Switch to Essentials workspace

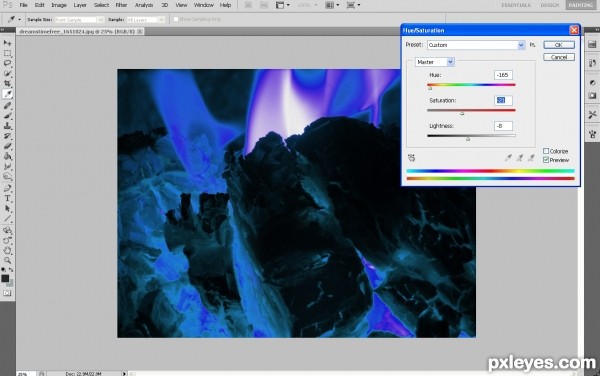pos(516,5)
